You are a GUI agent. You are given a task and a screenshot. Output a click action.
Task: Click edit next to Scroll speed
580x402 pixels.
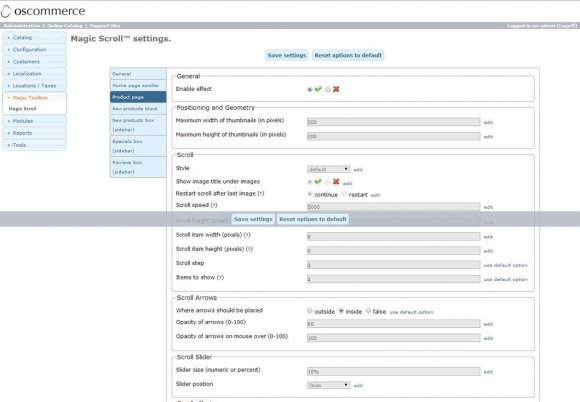pos(488,207)
